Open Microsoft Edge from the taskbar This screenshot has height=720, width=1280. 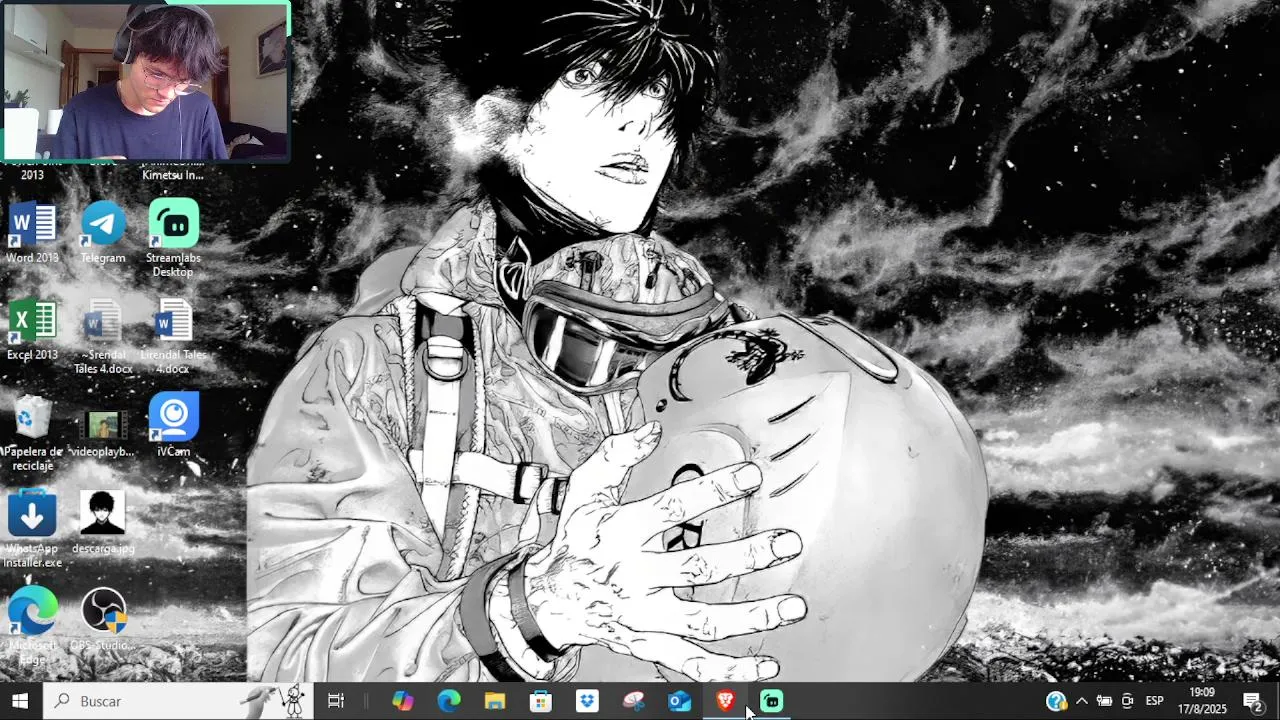pos(449,701)
